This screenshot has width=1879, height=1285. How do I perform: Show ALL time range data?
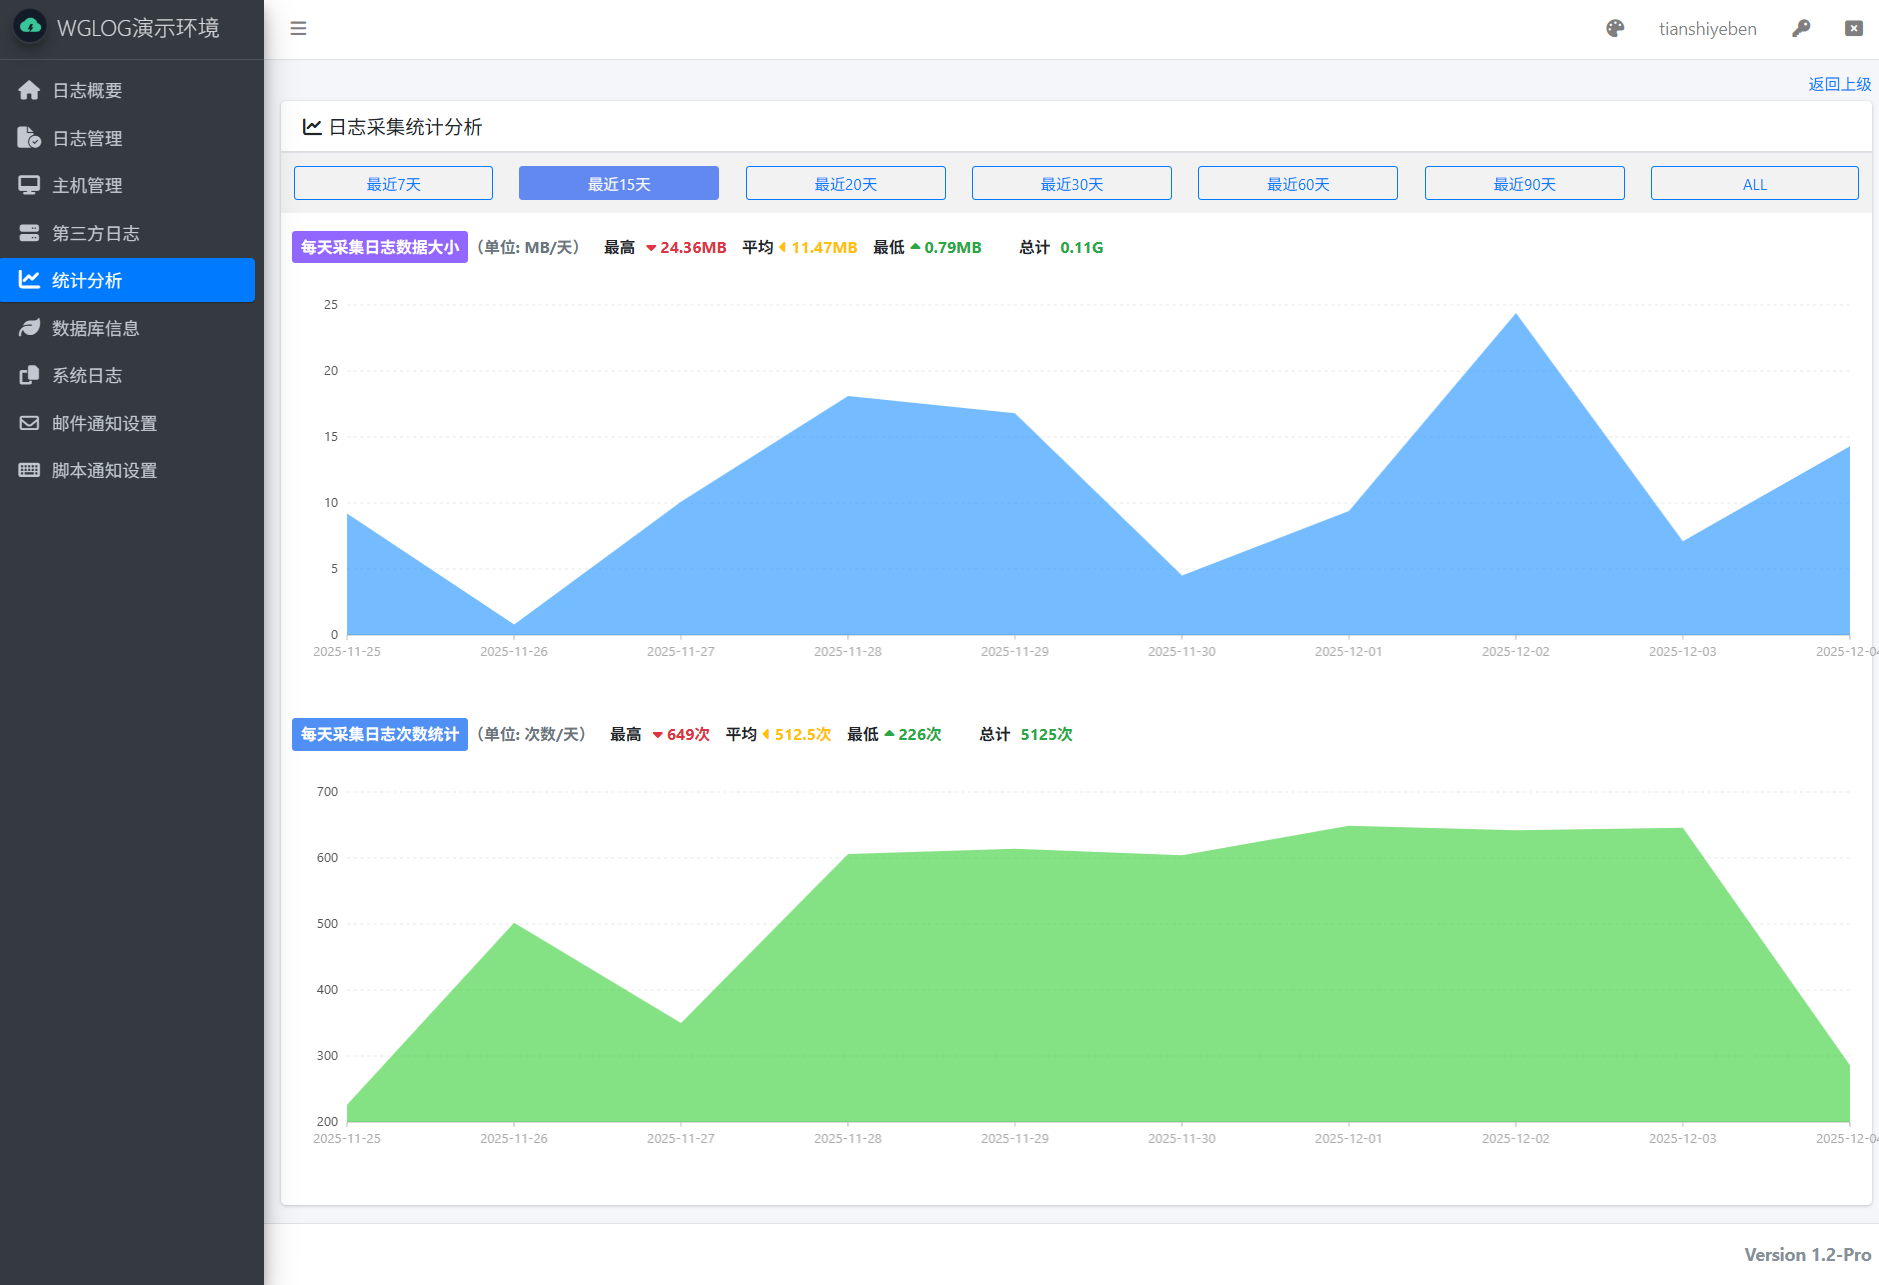[x=1755, y=184]
